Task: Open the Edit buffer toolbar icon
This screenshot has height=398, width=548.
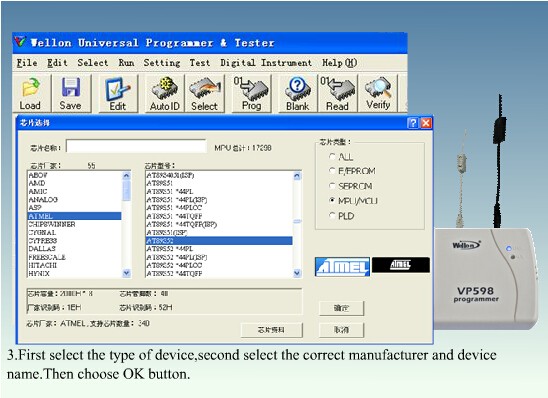Action: click(x=118, y=93)
